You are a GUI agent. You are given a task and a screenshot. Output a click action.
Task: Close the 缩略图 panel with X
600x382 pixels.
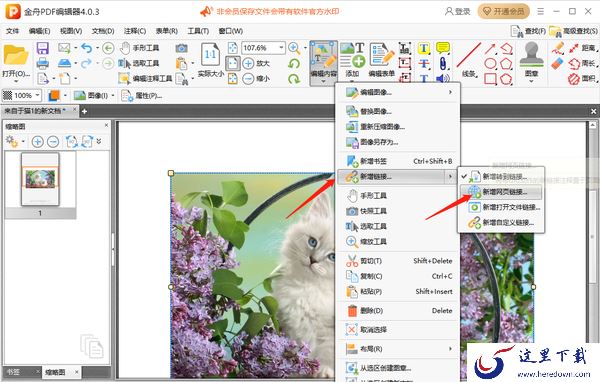pos(106,125)
